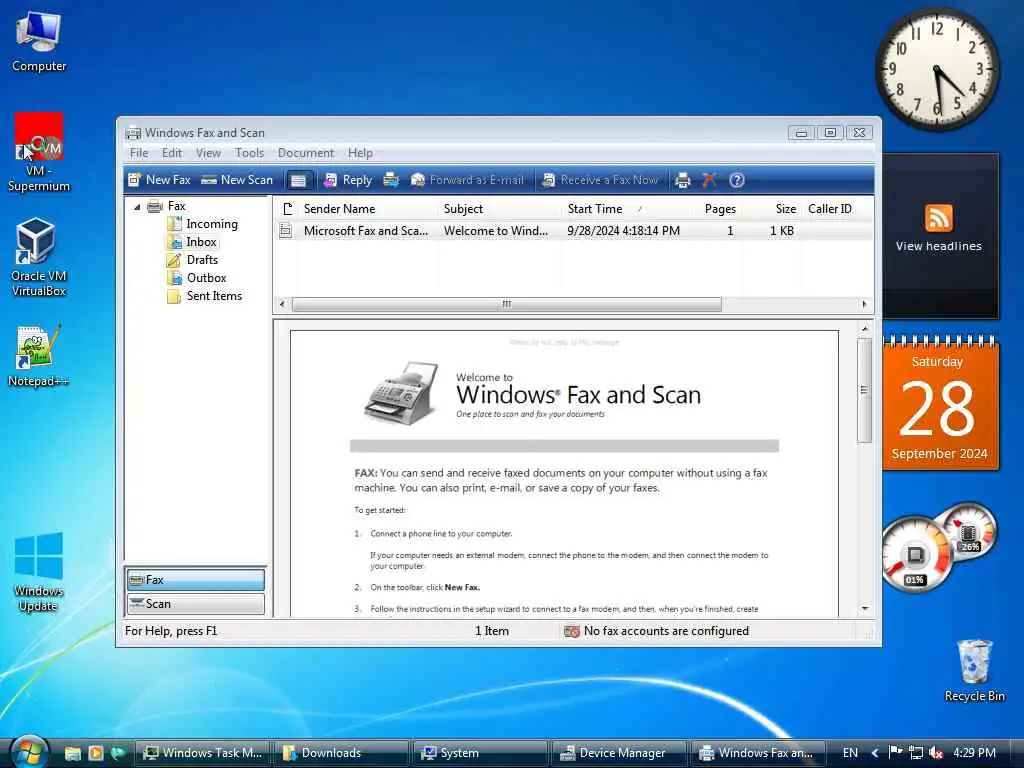Open the Help menu
Screen dimensions: 1024x768
coord(360,153)
